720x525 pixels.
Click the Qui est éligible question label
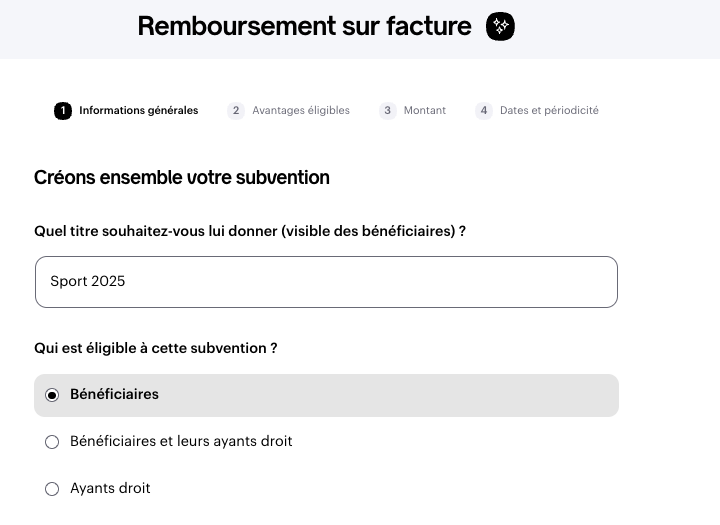156,348
